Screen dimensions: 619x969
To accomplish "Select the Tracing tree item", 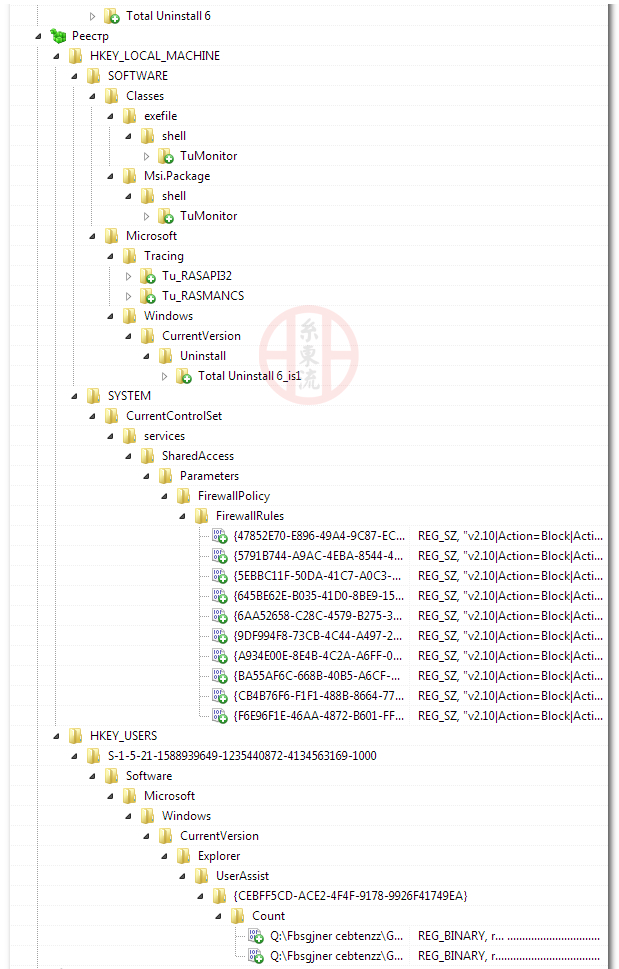I will coord(164,256).
